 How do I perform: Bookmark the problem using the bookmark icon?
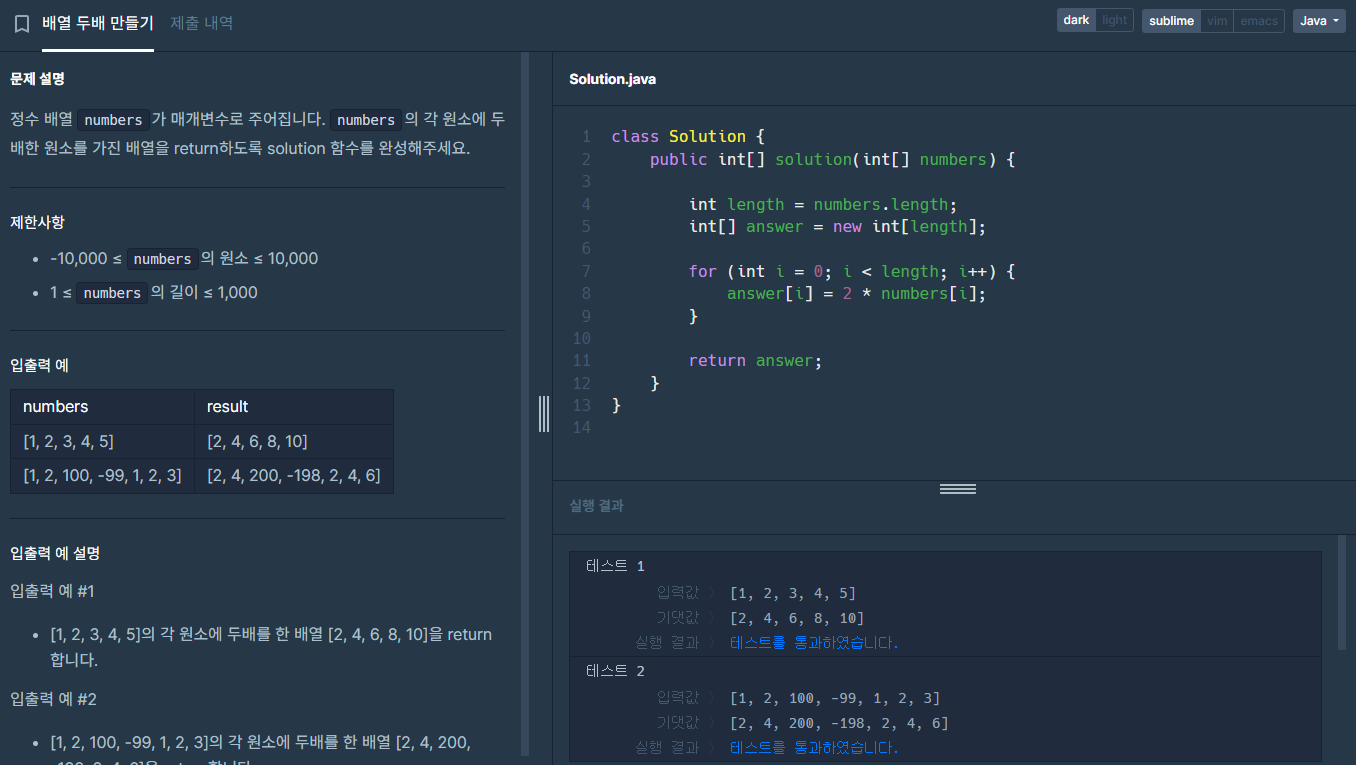point(22,23)
